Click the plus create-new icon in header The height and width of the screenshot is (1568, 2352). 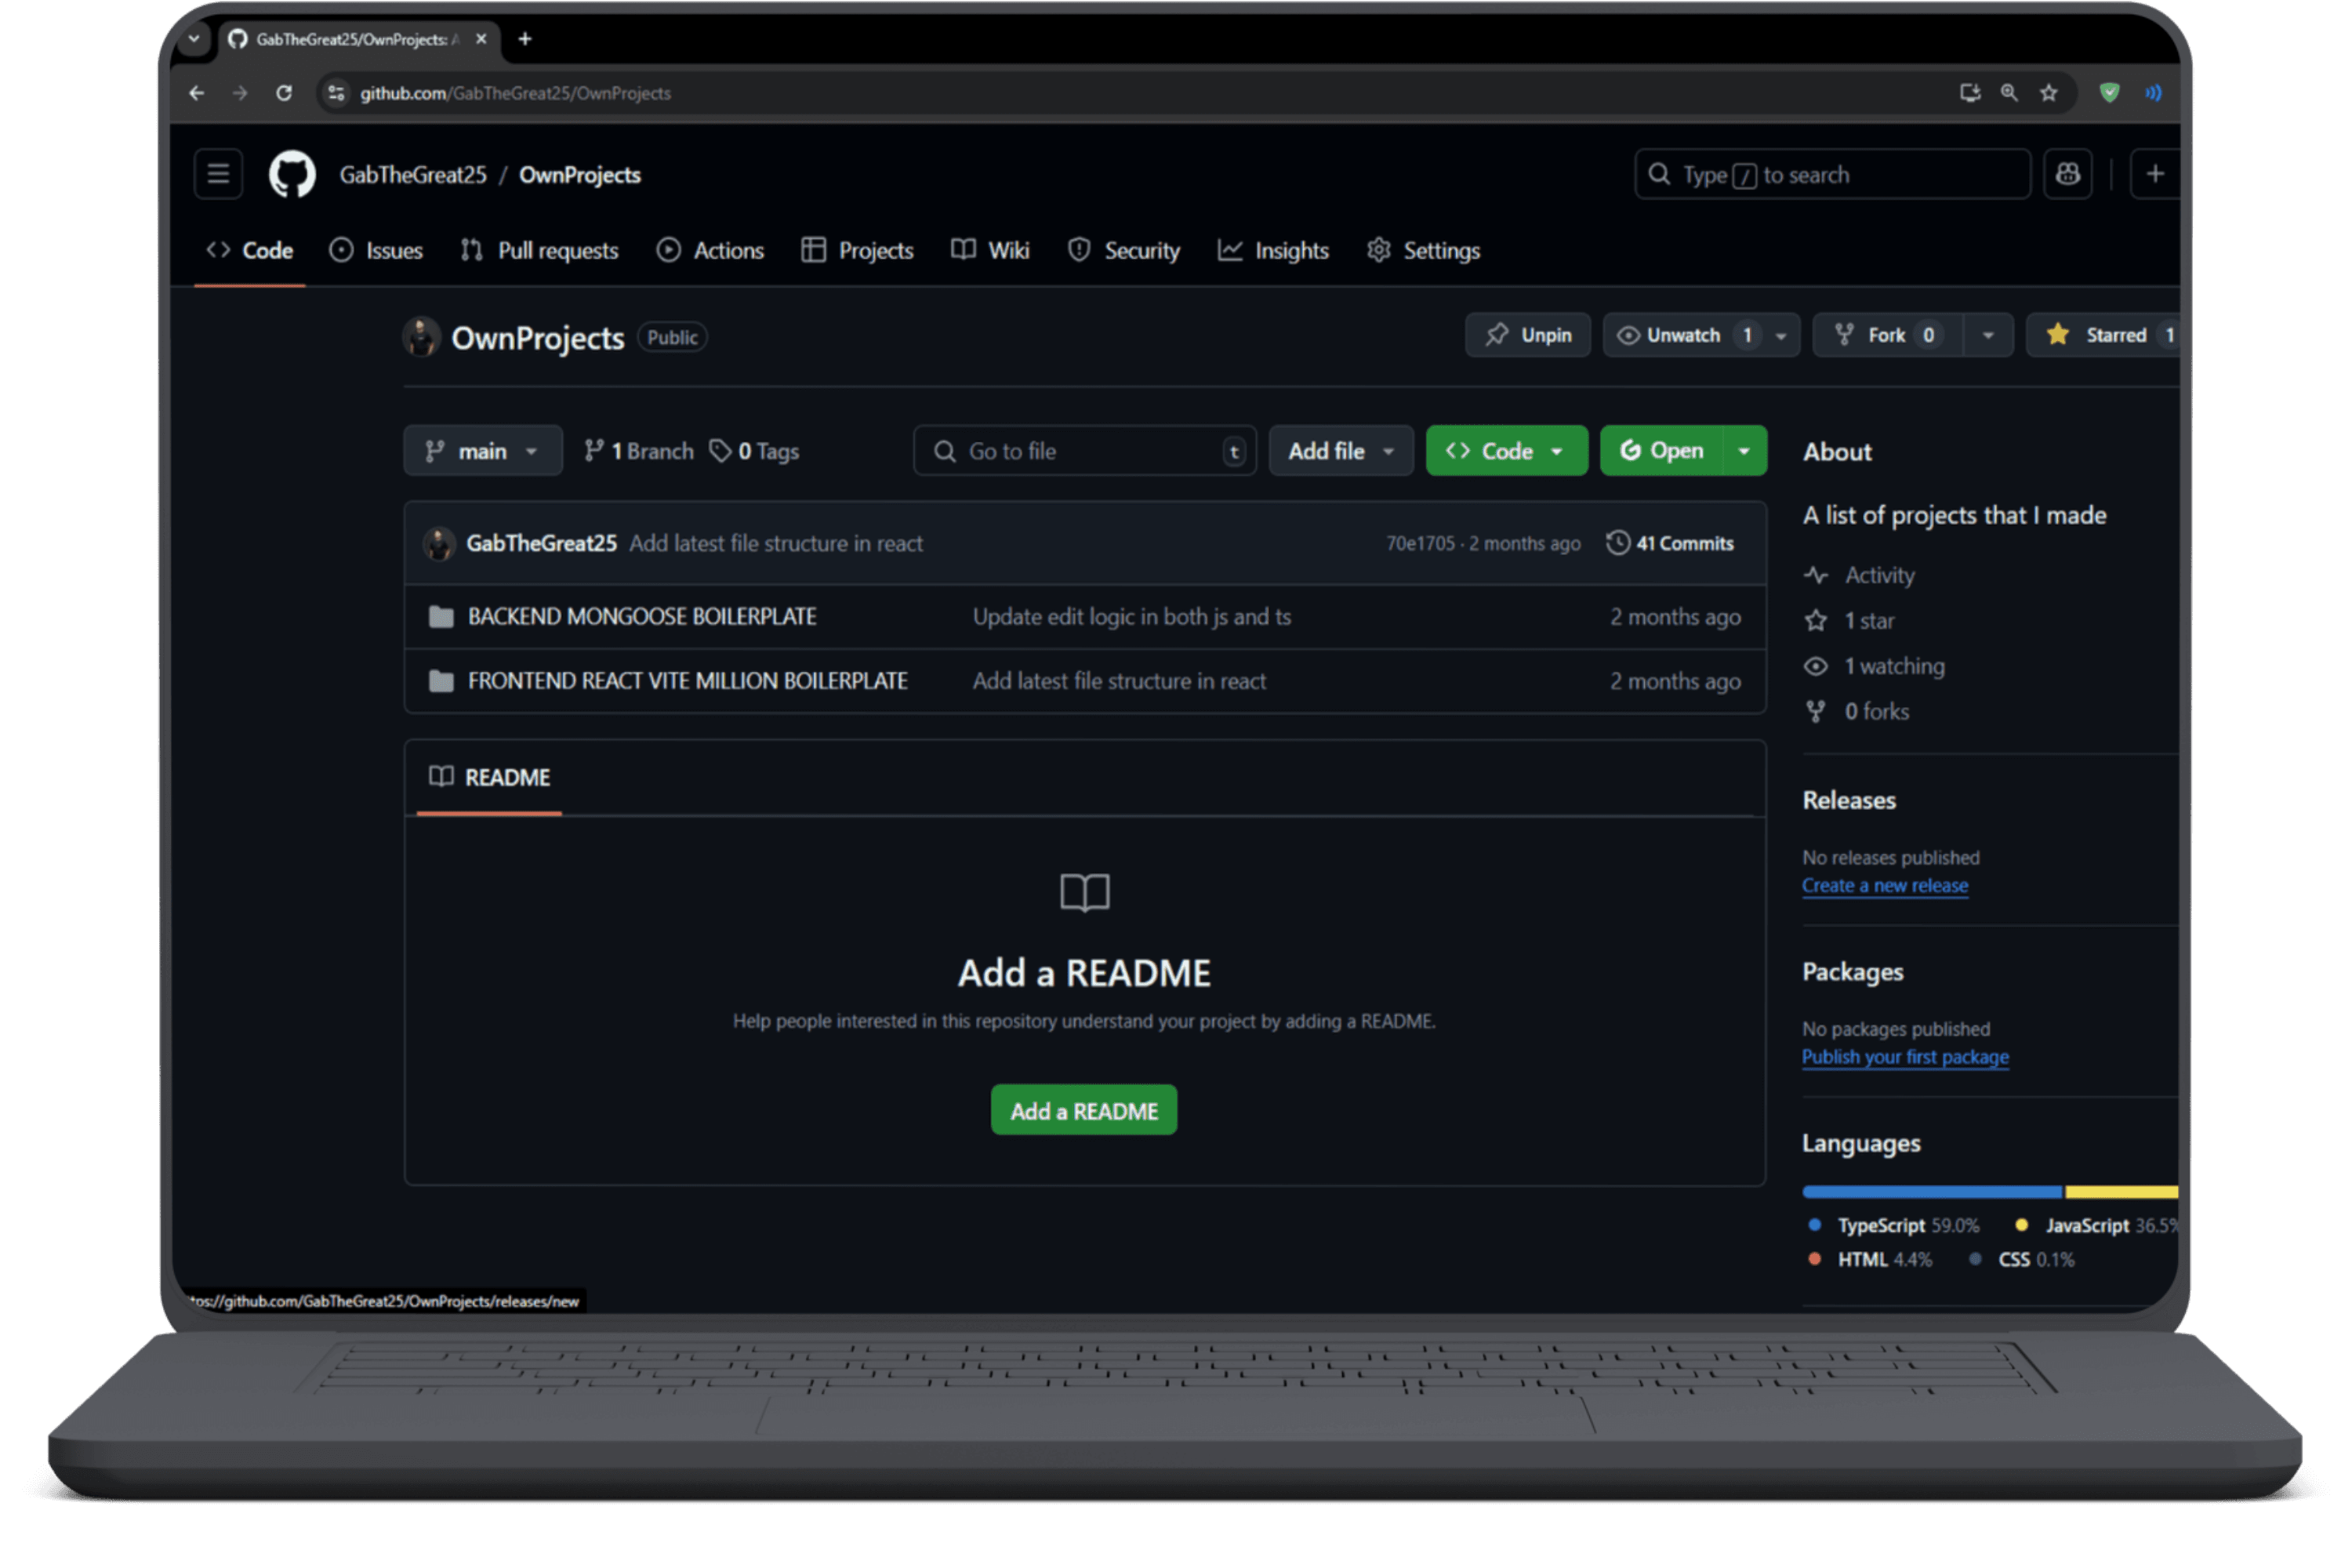click(2154, 174)
